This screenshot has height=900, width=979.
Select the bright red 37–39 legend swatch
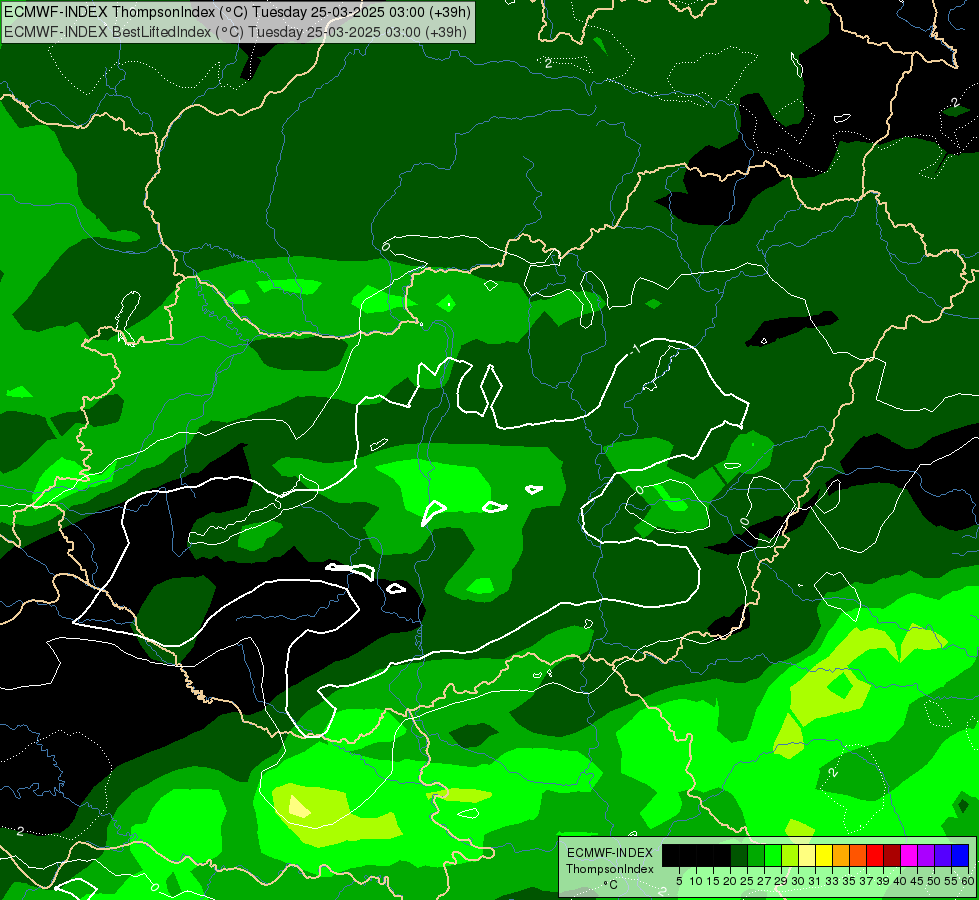pos(875,855)
